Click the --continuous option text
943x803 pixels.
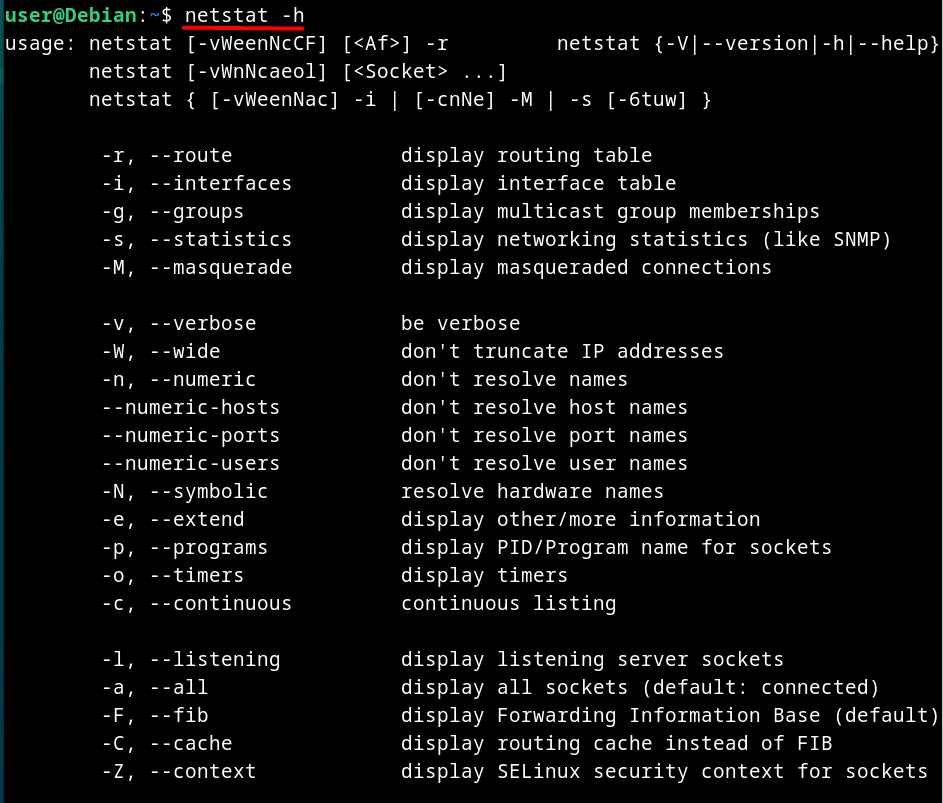pyautogui.click(x=220, y=603)
